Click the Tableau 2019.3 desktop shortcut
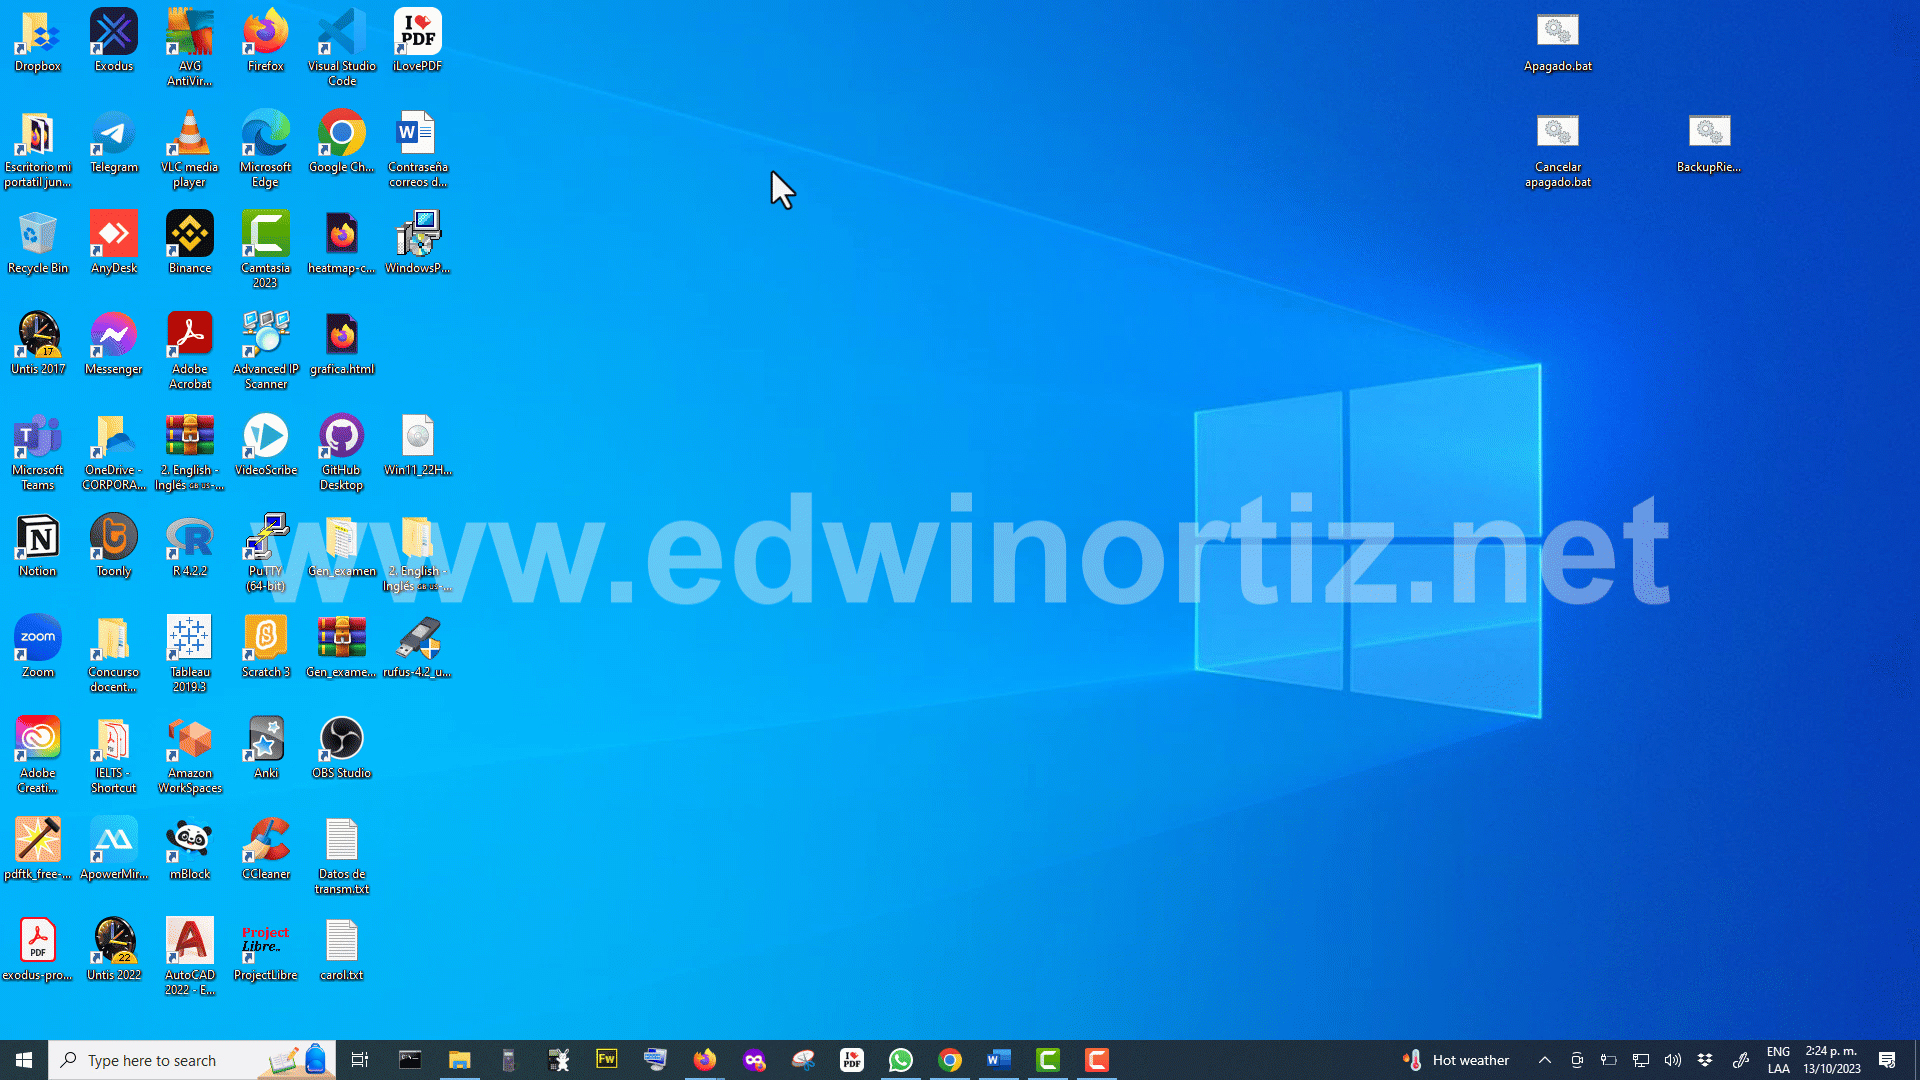Screen dimensions: 1920x1080 point(190,654)
